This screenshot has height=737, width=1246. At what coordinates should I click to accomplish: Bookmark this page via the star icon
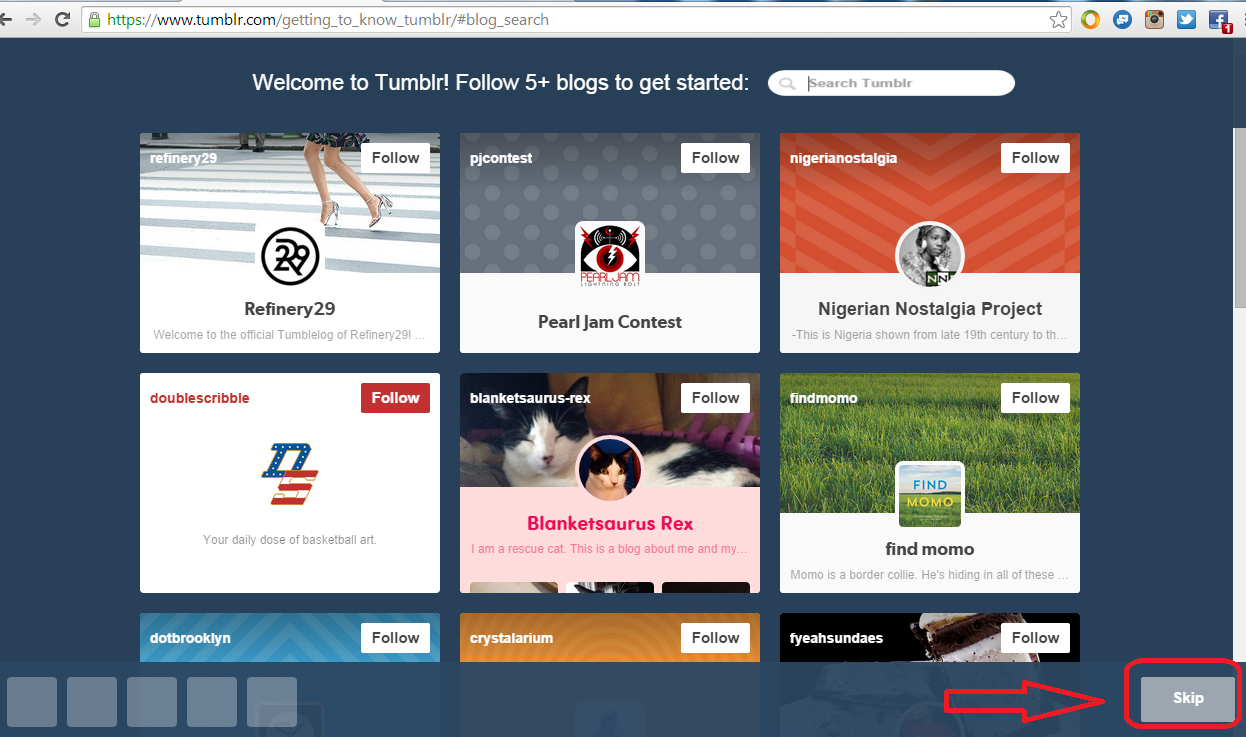pos(1058,19)
